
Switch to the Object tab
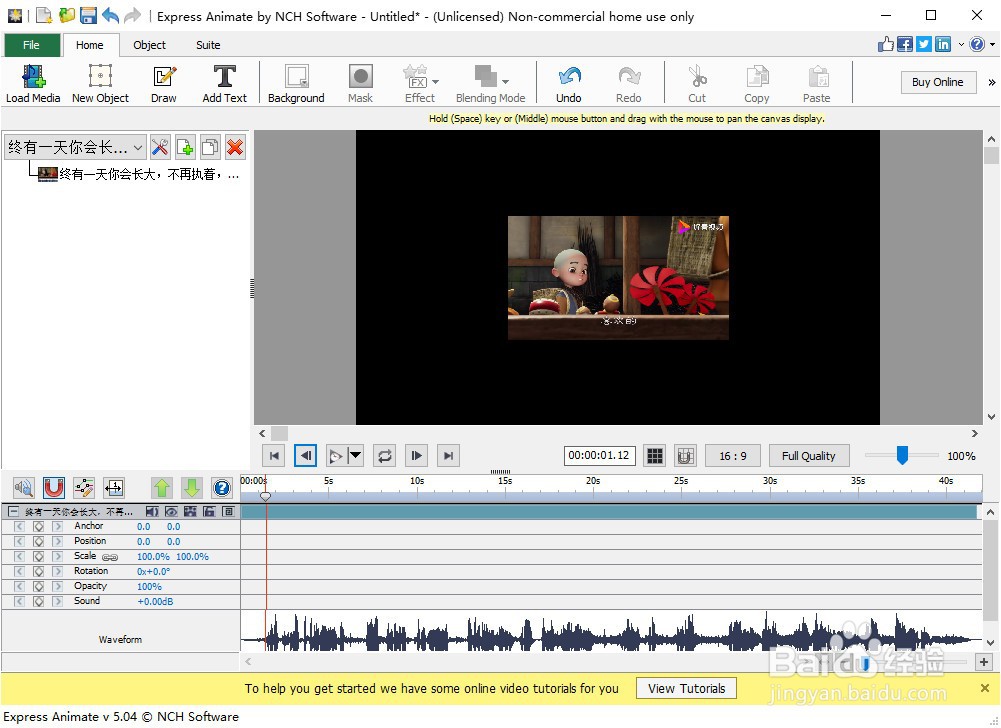[149, 45]
